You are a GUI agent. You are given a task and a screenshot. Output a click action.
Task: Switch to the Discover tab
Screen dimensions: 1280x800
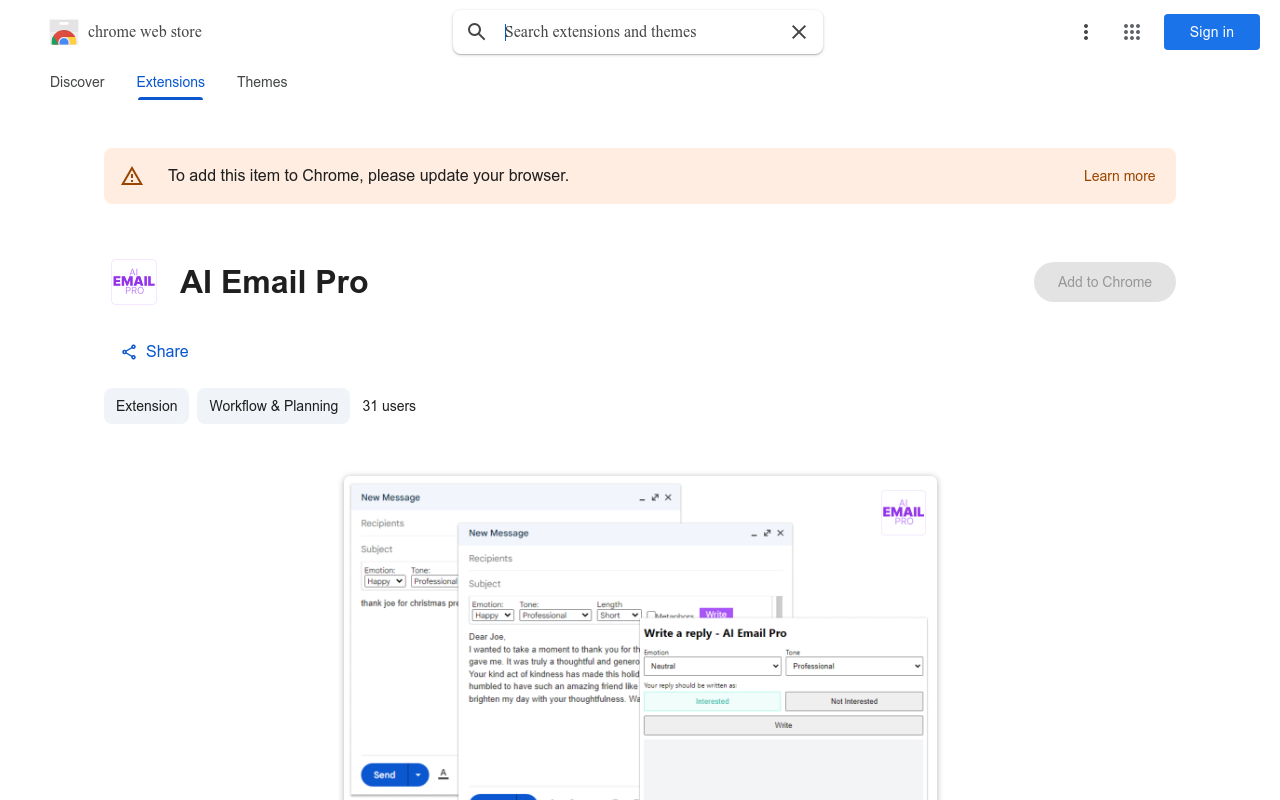[77, 82]
